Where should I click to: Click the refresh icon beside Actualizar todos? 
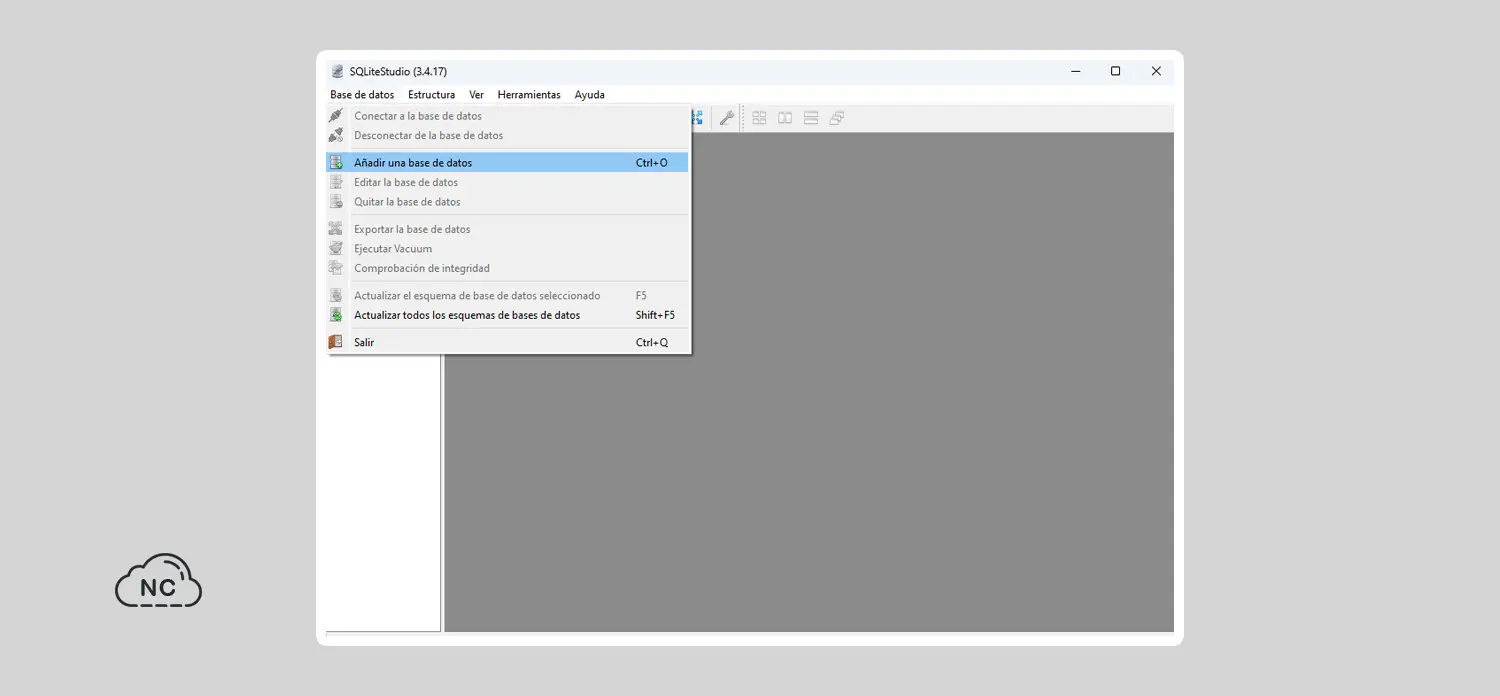click(336, 315)
